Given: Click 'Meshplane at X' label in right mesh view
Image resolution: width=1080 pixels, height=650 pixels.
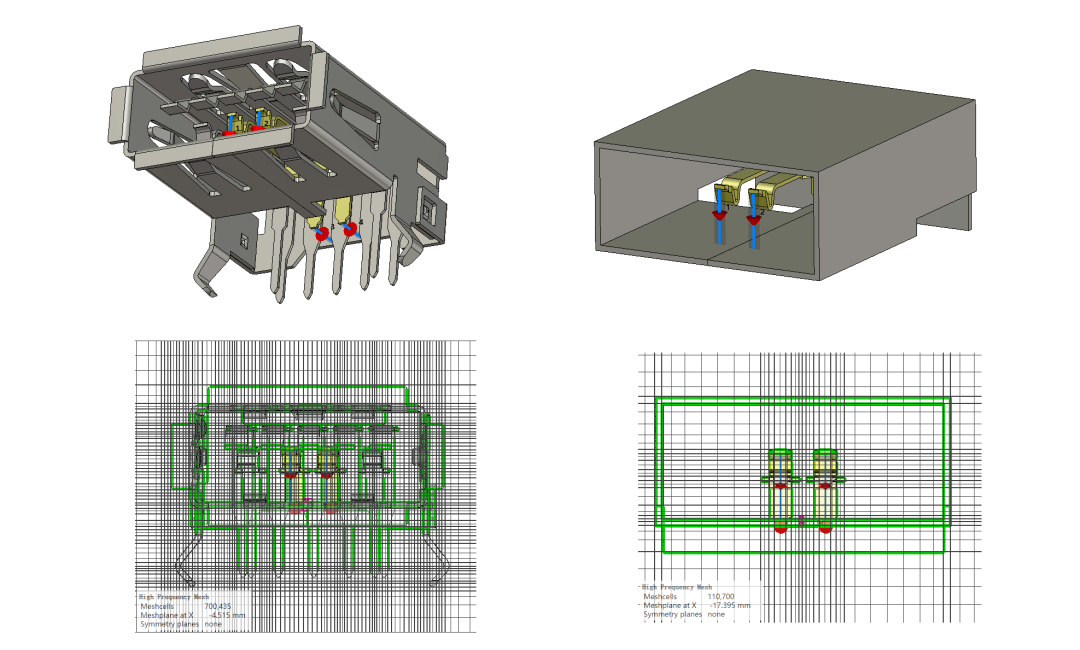Looking at the screenshot, I should pyautogui.click(x=669, y=605).
